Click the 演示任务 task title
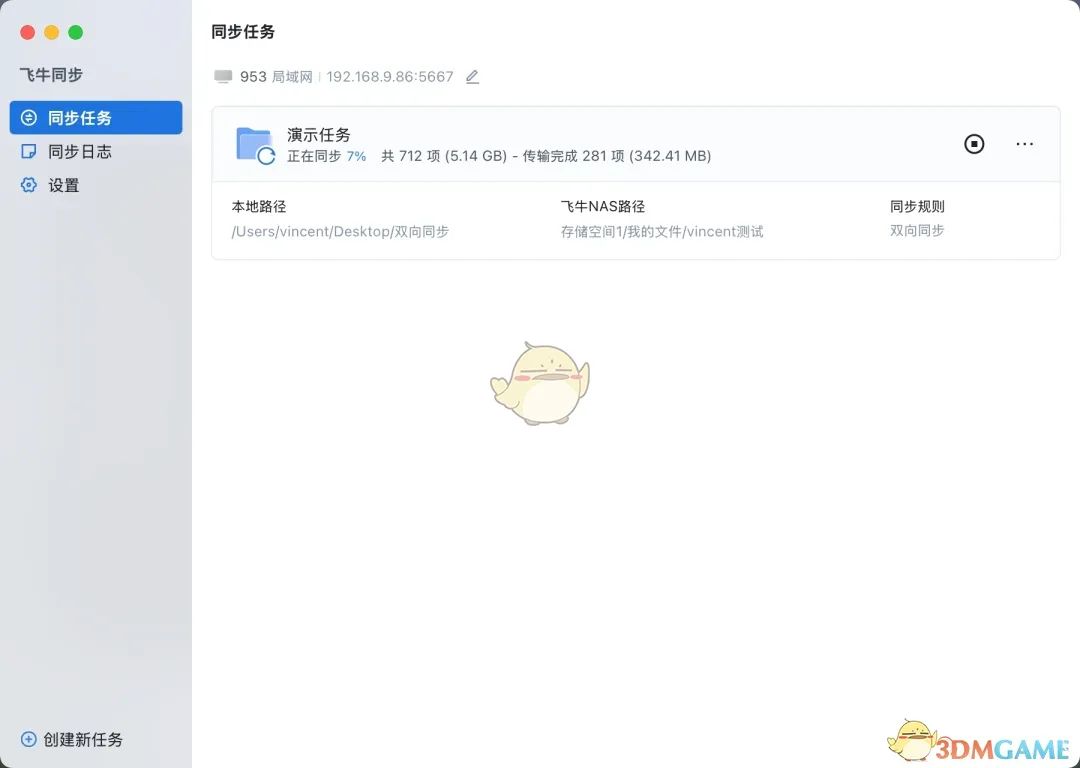The height and width of the screenshot is (768, 1080). (x=318, y=134)
